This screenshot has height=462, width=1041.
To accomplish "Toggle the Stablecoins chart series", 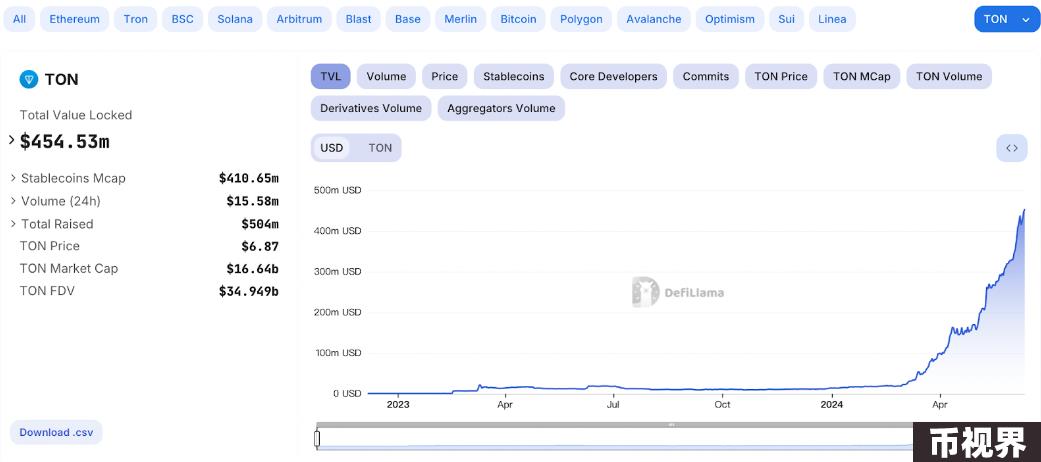I will point(514,76).
